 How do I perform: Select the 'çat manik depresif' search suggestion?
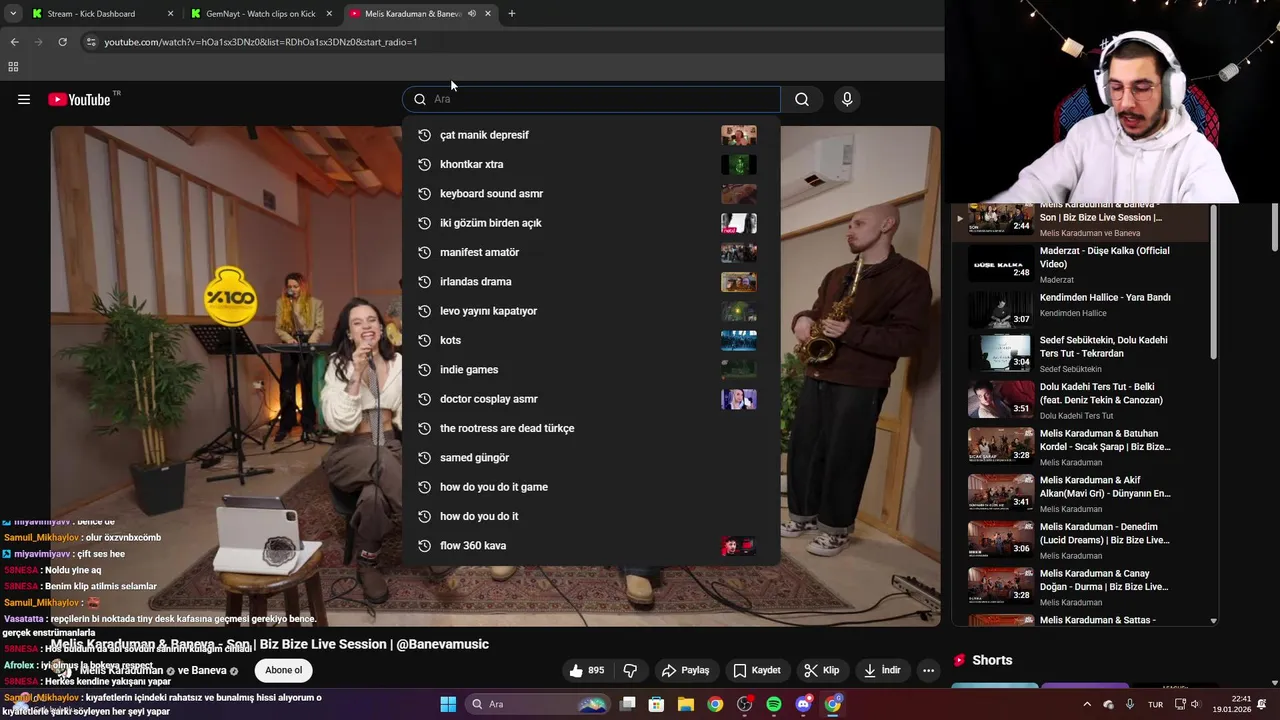(591, 135)
